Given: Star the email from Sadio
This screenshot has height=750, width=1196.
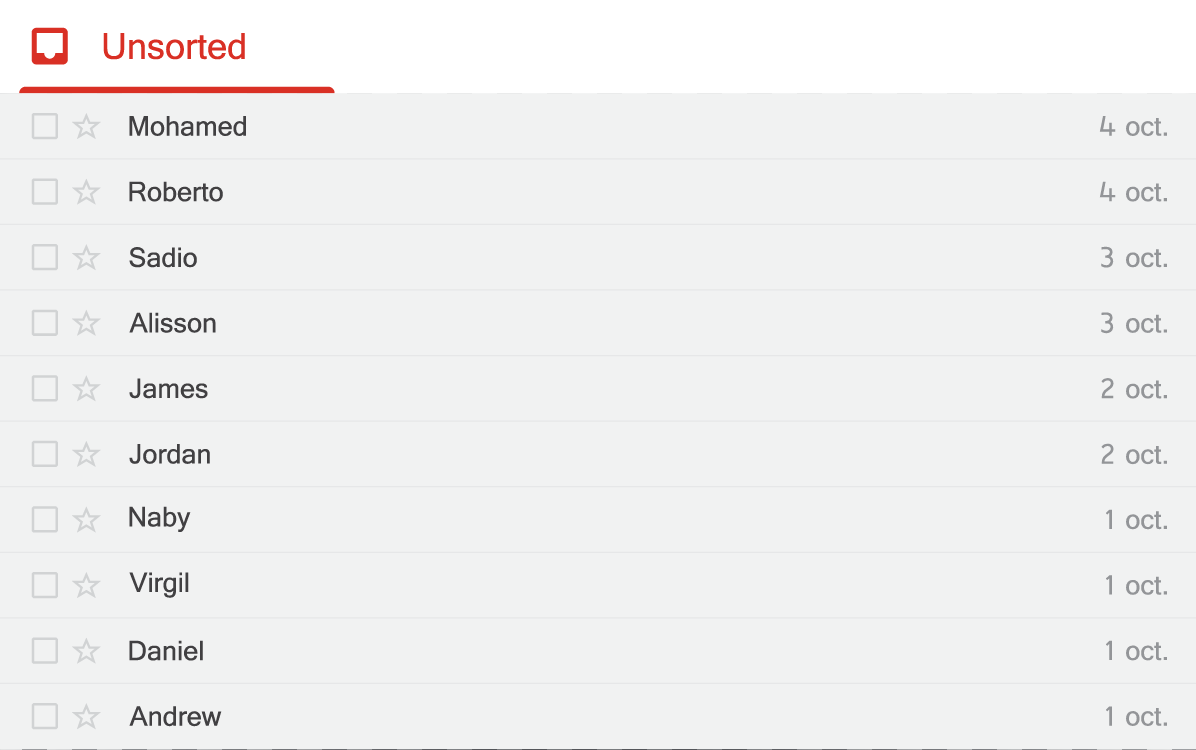Looking at the screenshot, I should coord(86,258).
